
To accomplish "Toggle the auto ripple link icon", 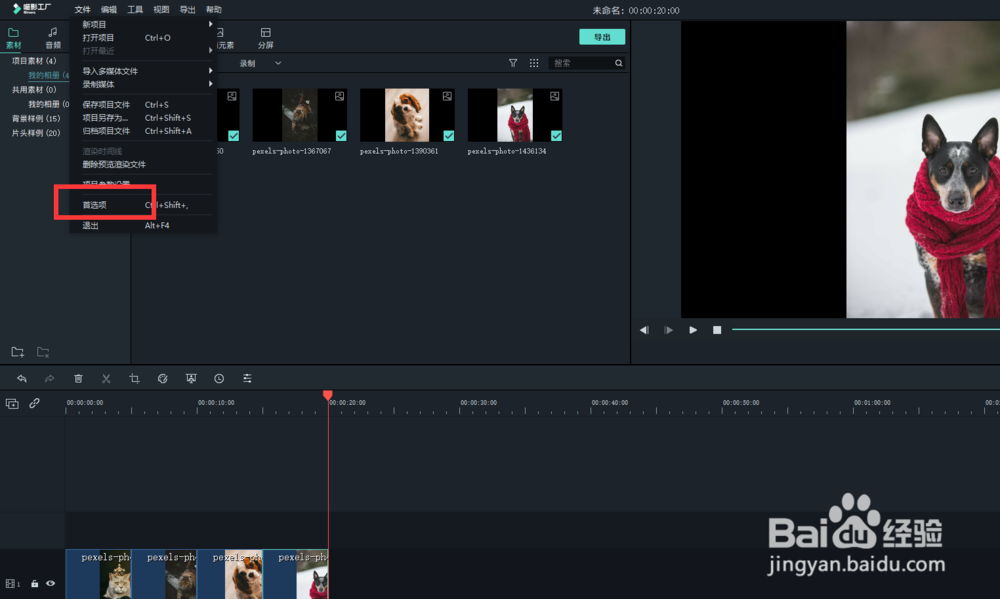I will 34,403.
